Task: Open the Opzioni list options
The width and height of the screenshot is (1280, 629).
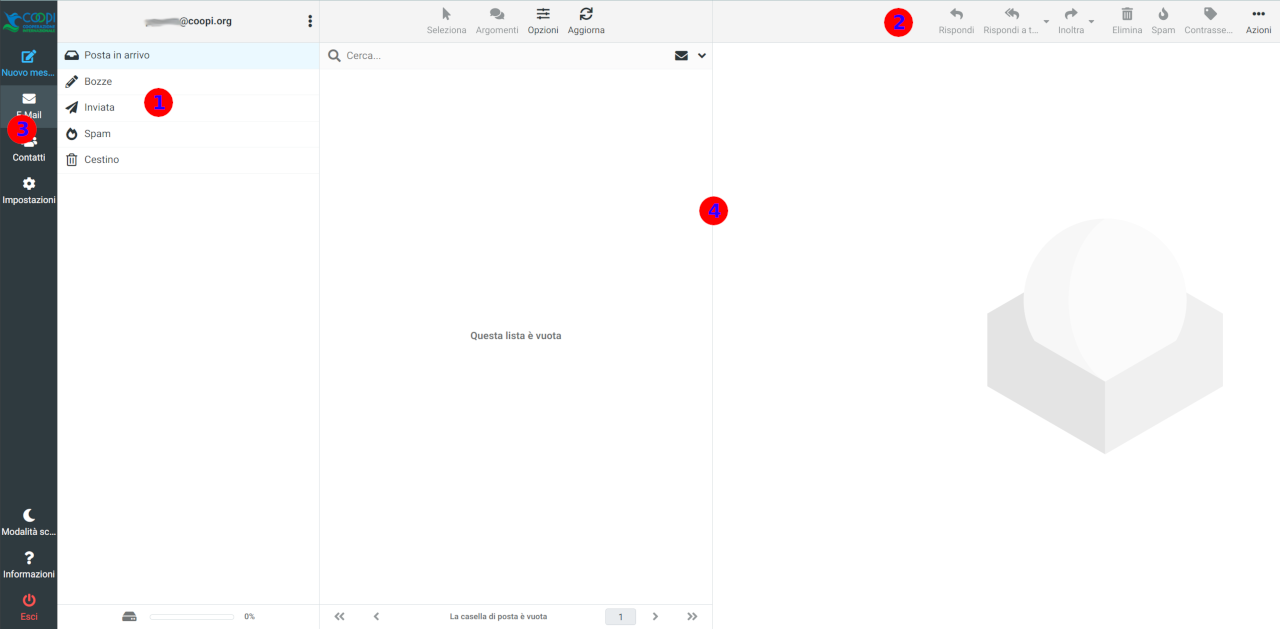Action: pos(543,14)
